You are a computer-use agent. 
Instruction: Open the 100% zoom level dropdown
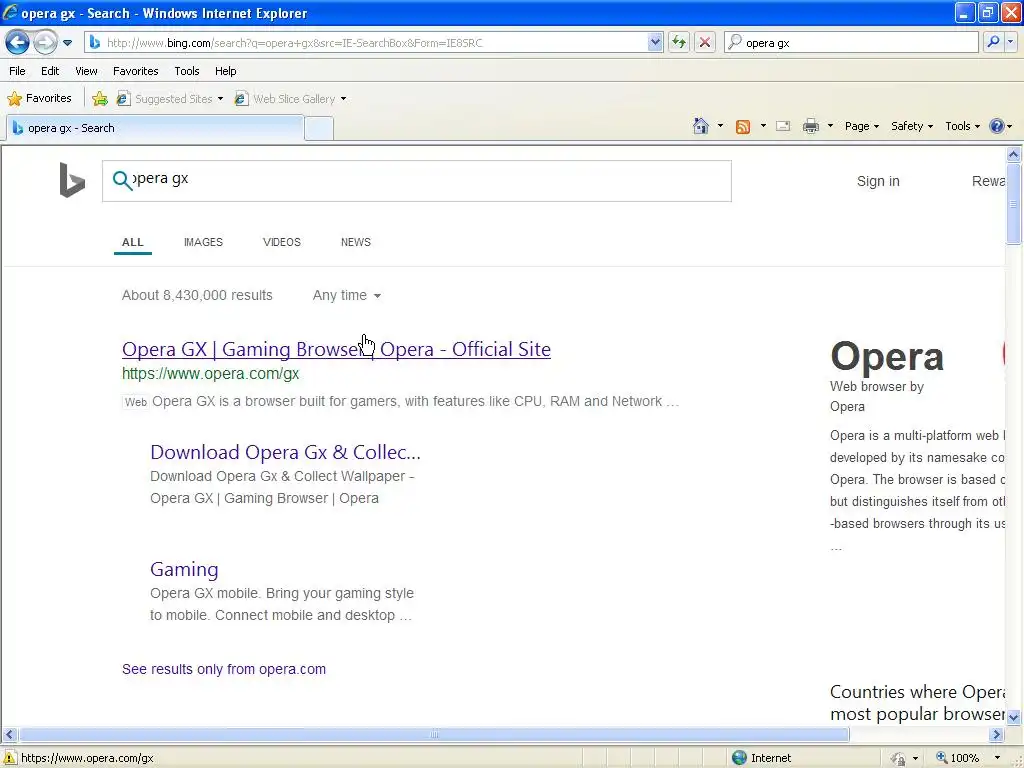997,758
